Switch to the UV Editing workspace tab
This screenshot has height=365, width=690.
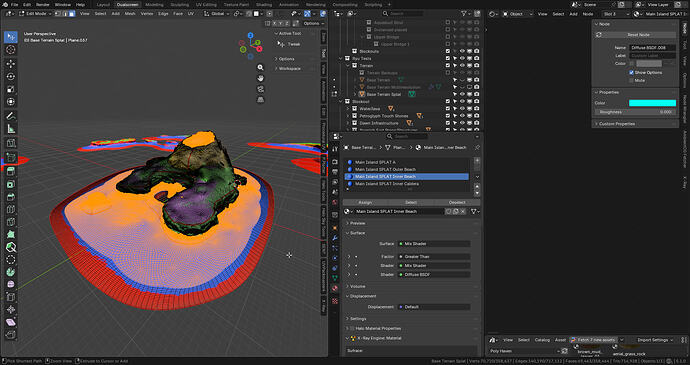[x=207, y=4]
